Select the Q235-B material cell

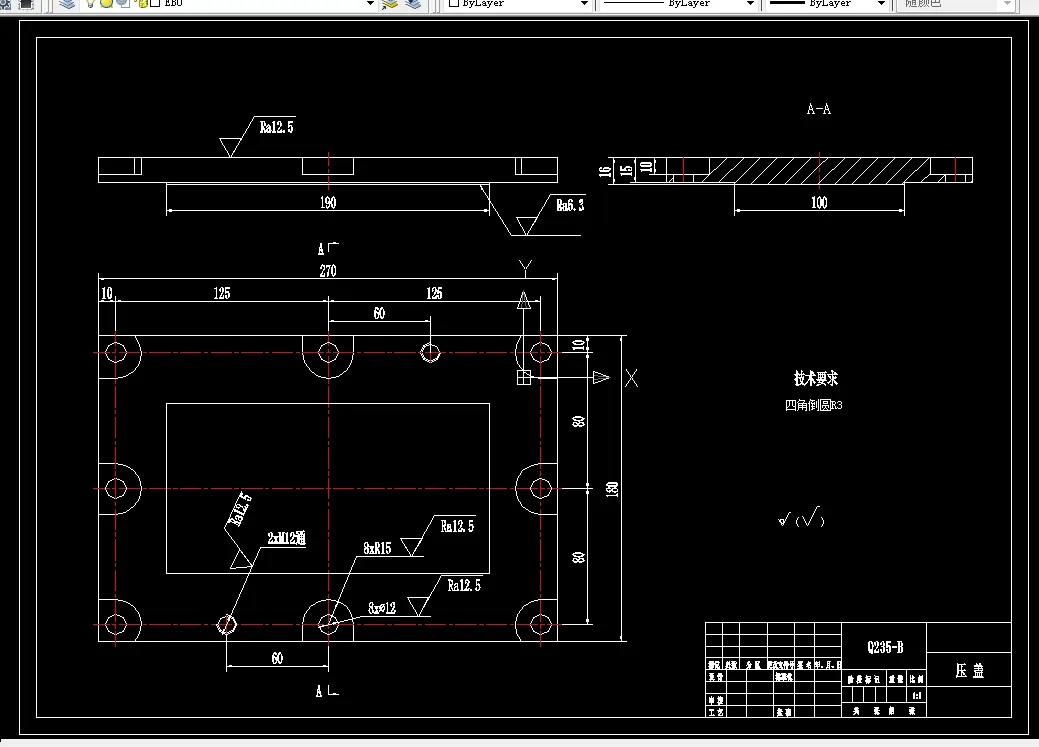[885, 647]
